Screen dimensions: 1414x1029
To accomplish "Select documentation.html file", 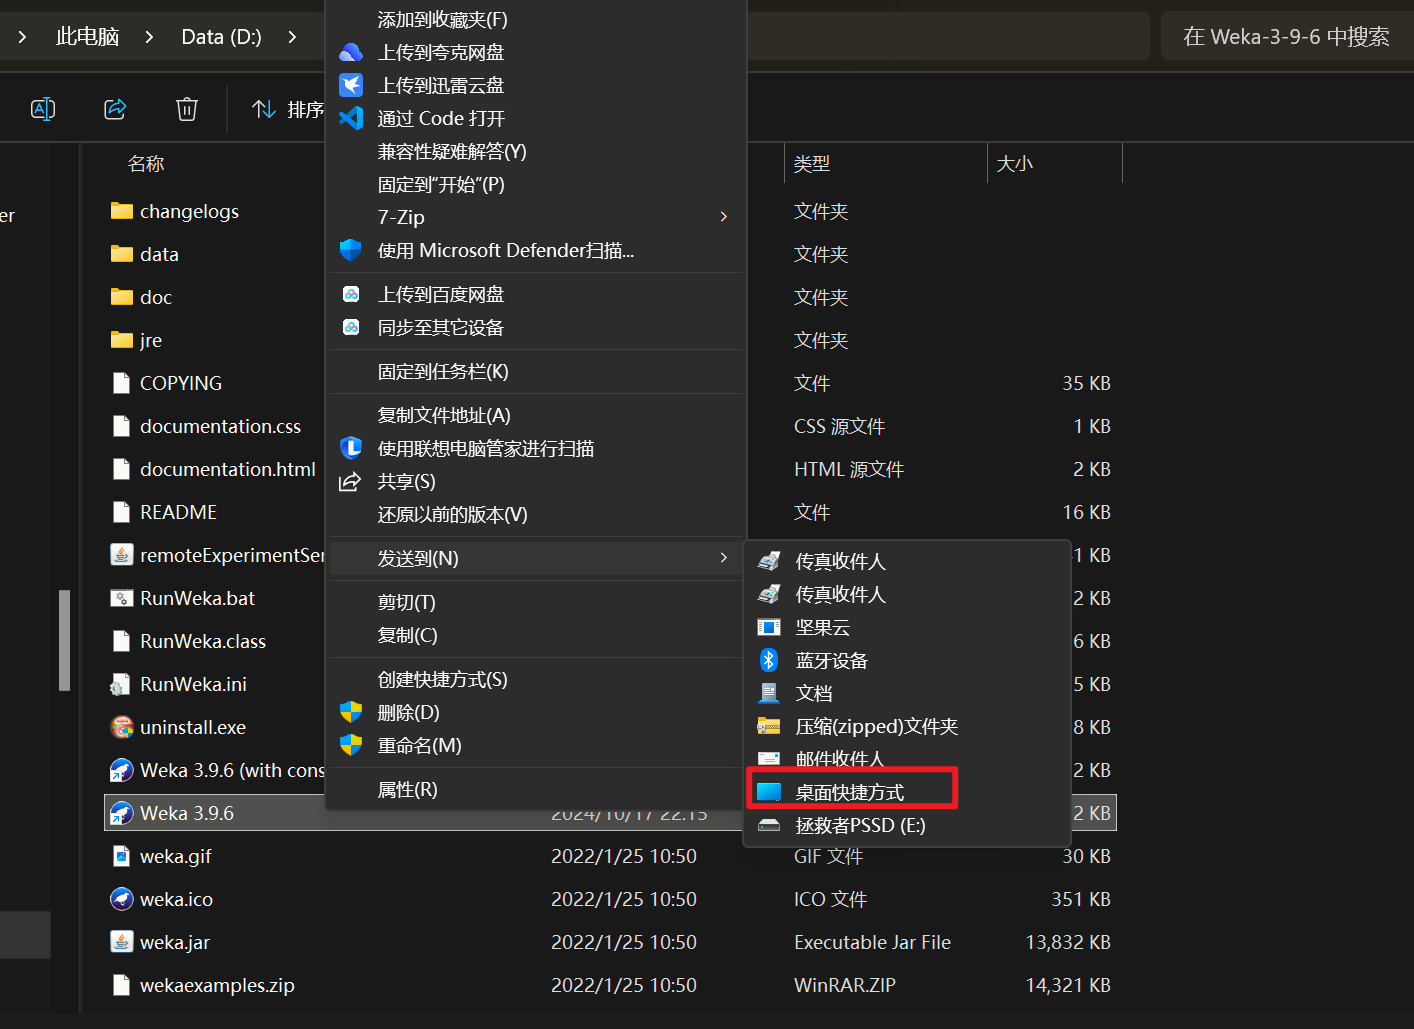I will 215,469.
